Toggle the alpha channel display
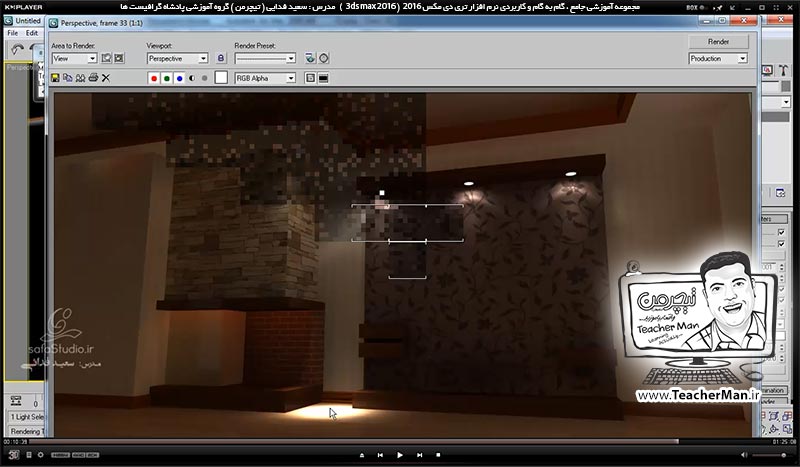Image resolution: width=800 pixels, height=467 pixels. tap(192, 78)
